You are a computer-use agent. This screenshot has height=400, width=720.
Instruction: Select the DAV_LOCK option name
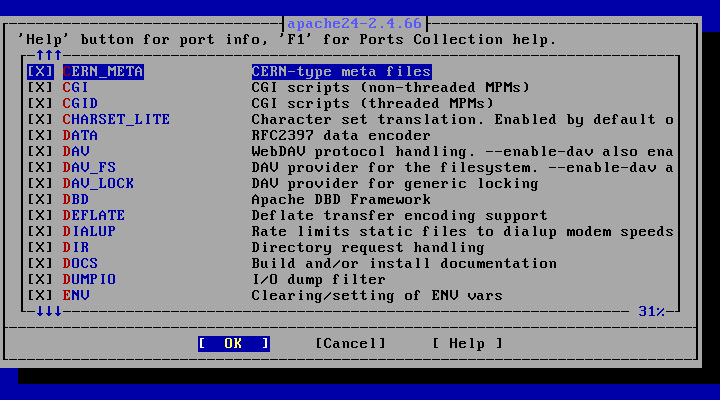pos(99,184)
